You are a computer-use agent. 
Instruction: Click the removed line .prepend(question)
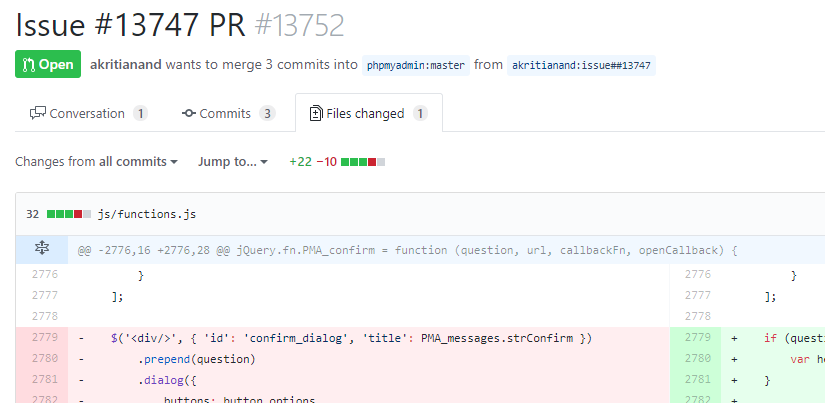[x=197, y=359]
